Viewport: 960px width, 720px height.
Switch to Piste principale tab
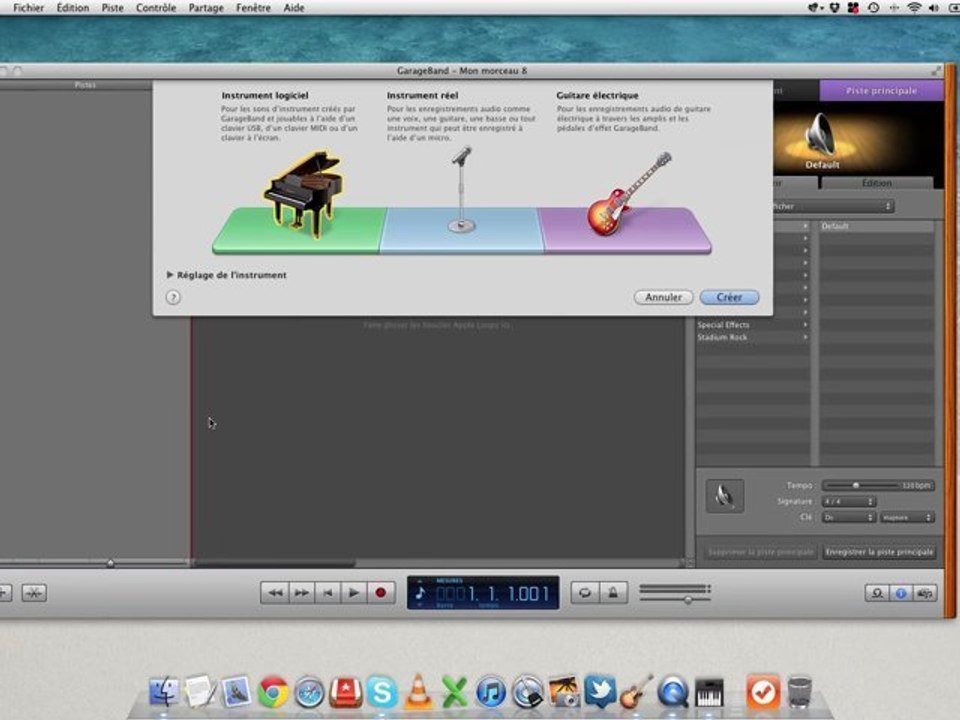(881, 91)
